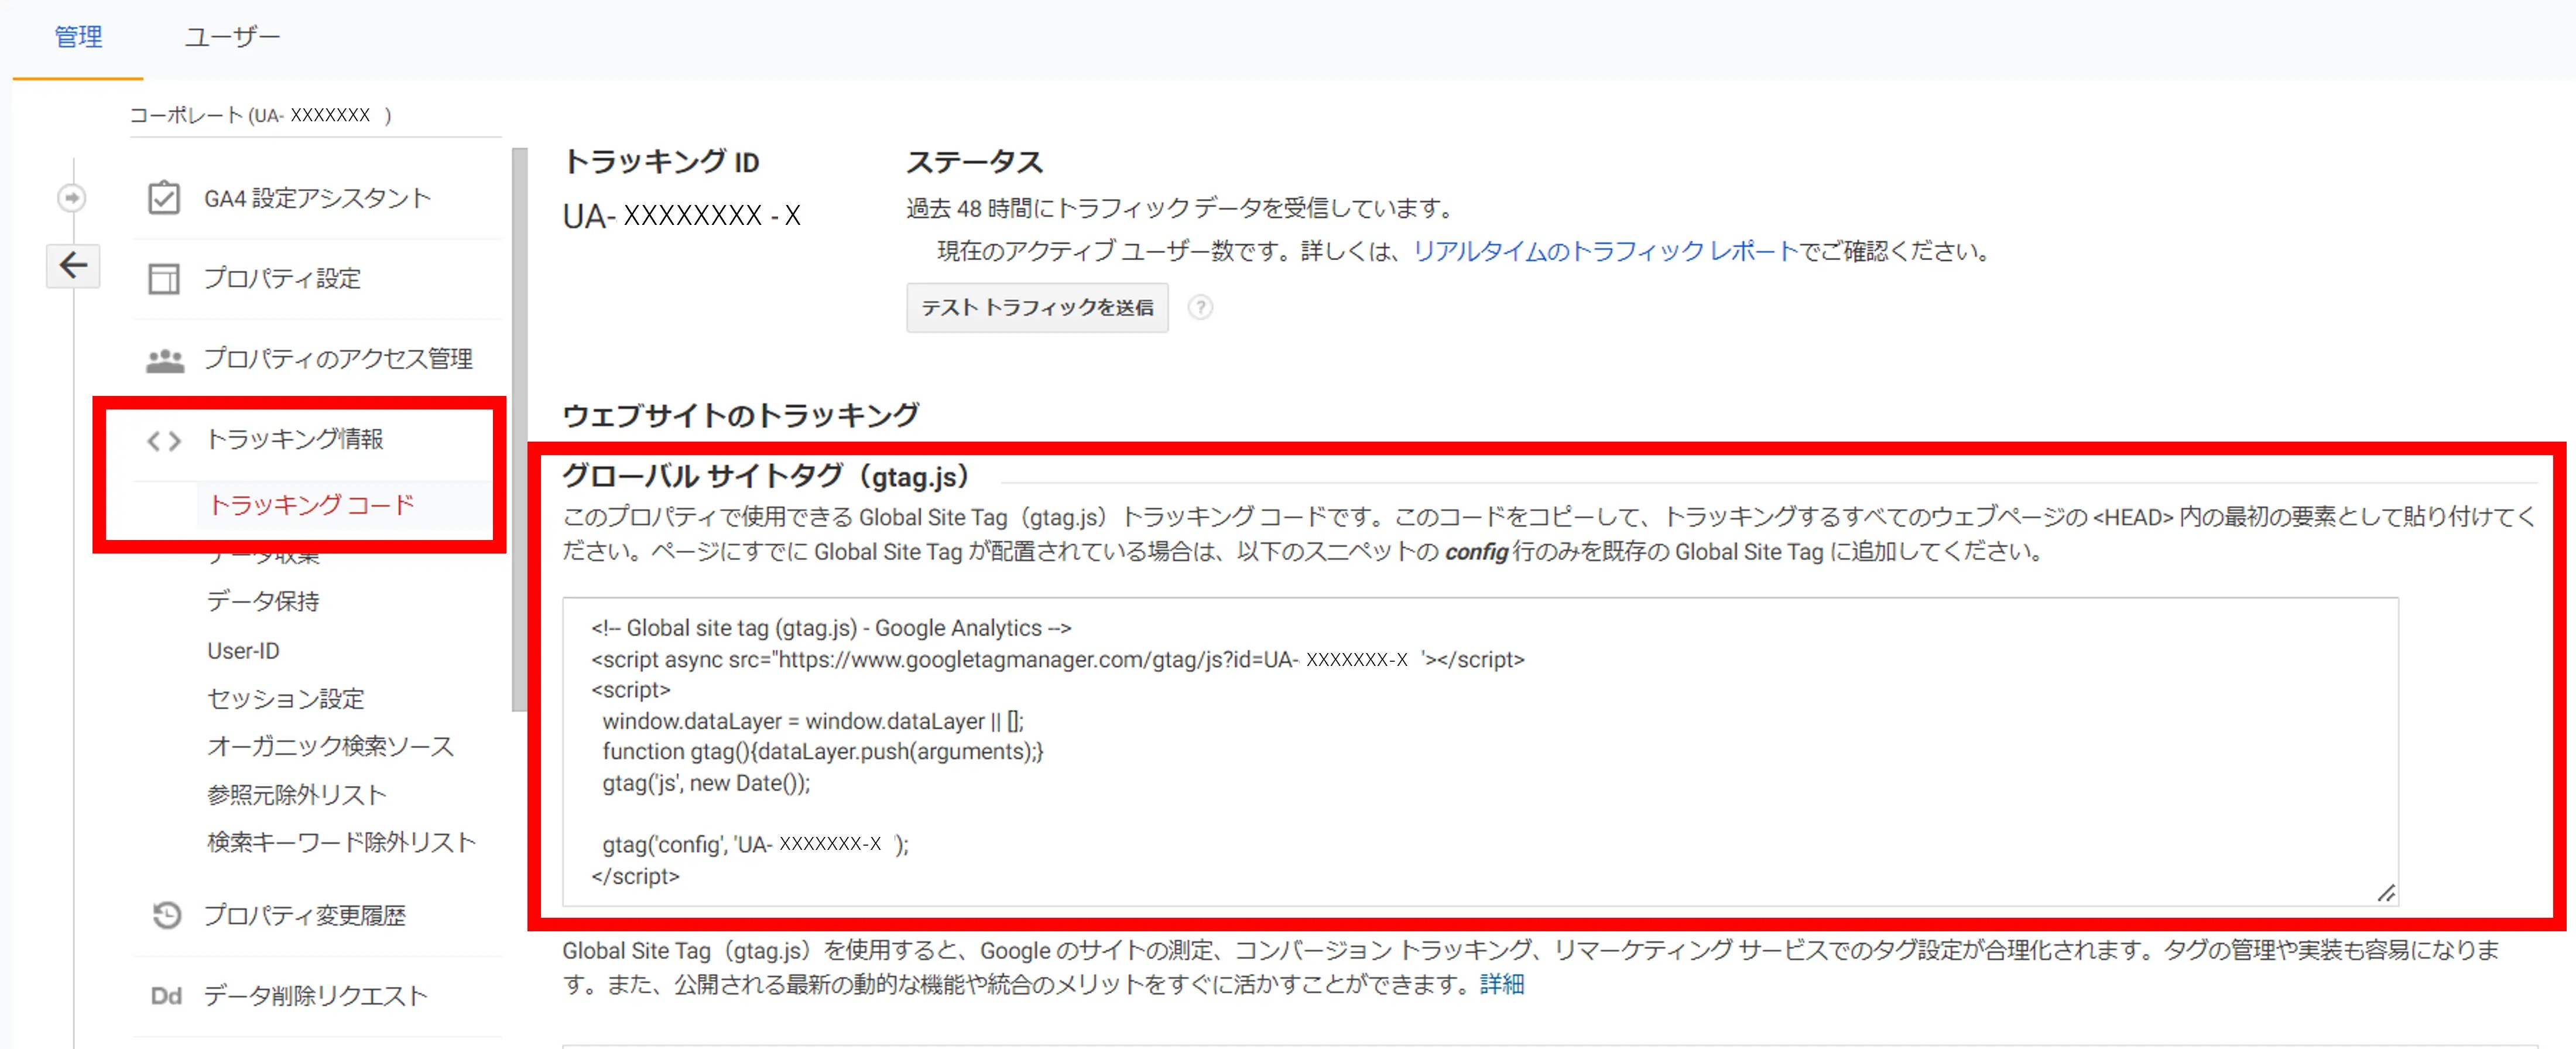2576x1049 pixels.
Task: Click the history clock icon for プロパティ変更履歴
Action: [x=165, y=913]
